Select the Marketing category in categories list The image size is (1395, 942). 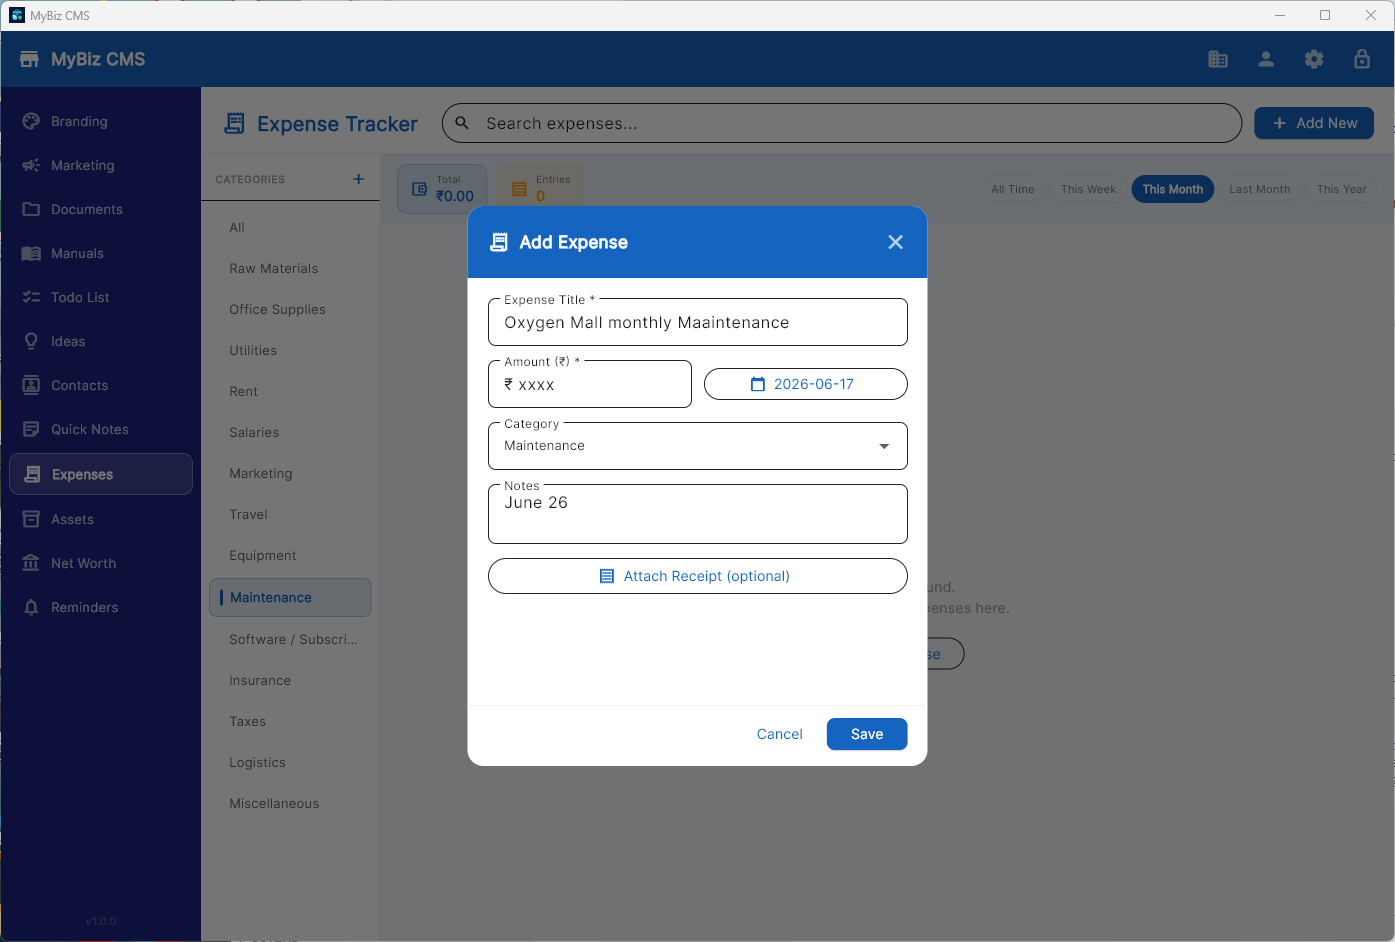(x=290, y=473)
